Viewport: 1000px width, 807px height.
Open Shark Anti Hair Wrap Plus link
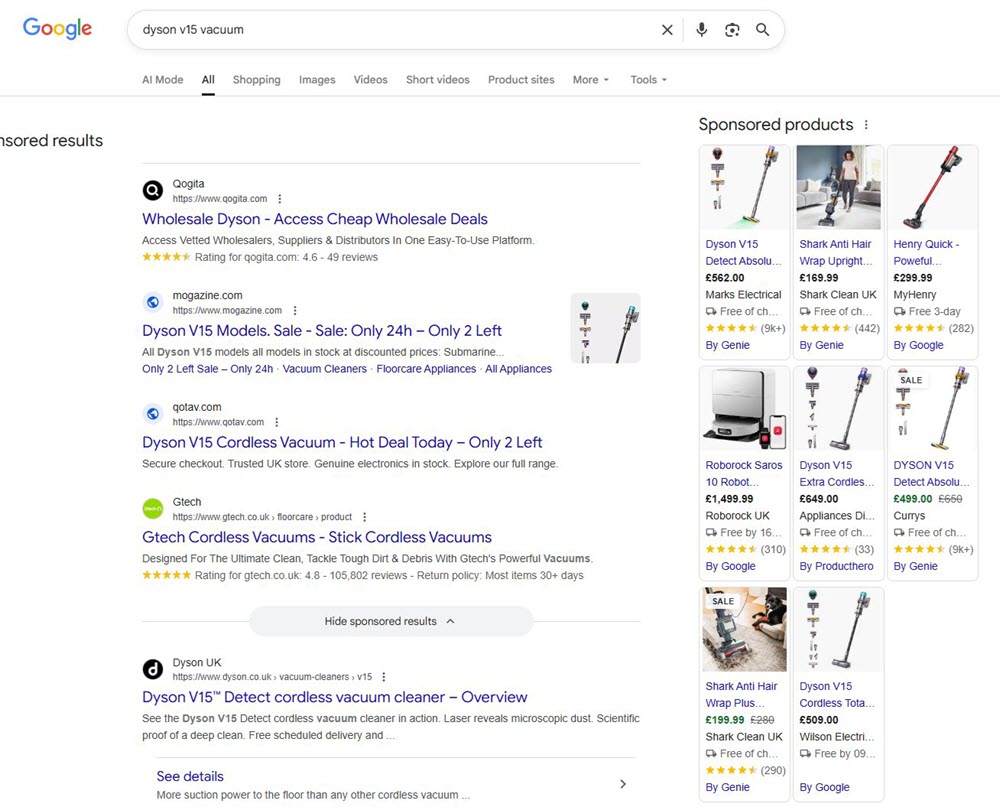click(741, 695)
